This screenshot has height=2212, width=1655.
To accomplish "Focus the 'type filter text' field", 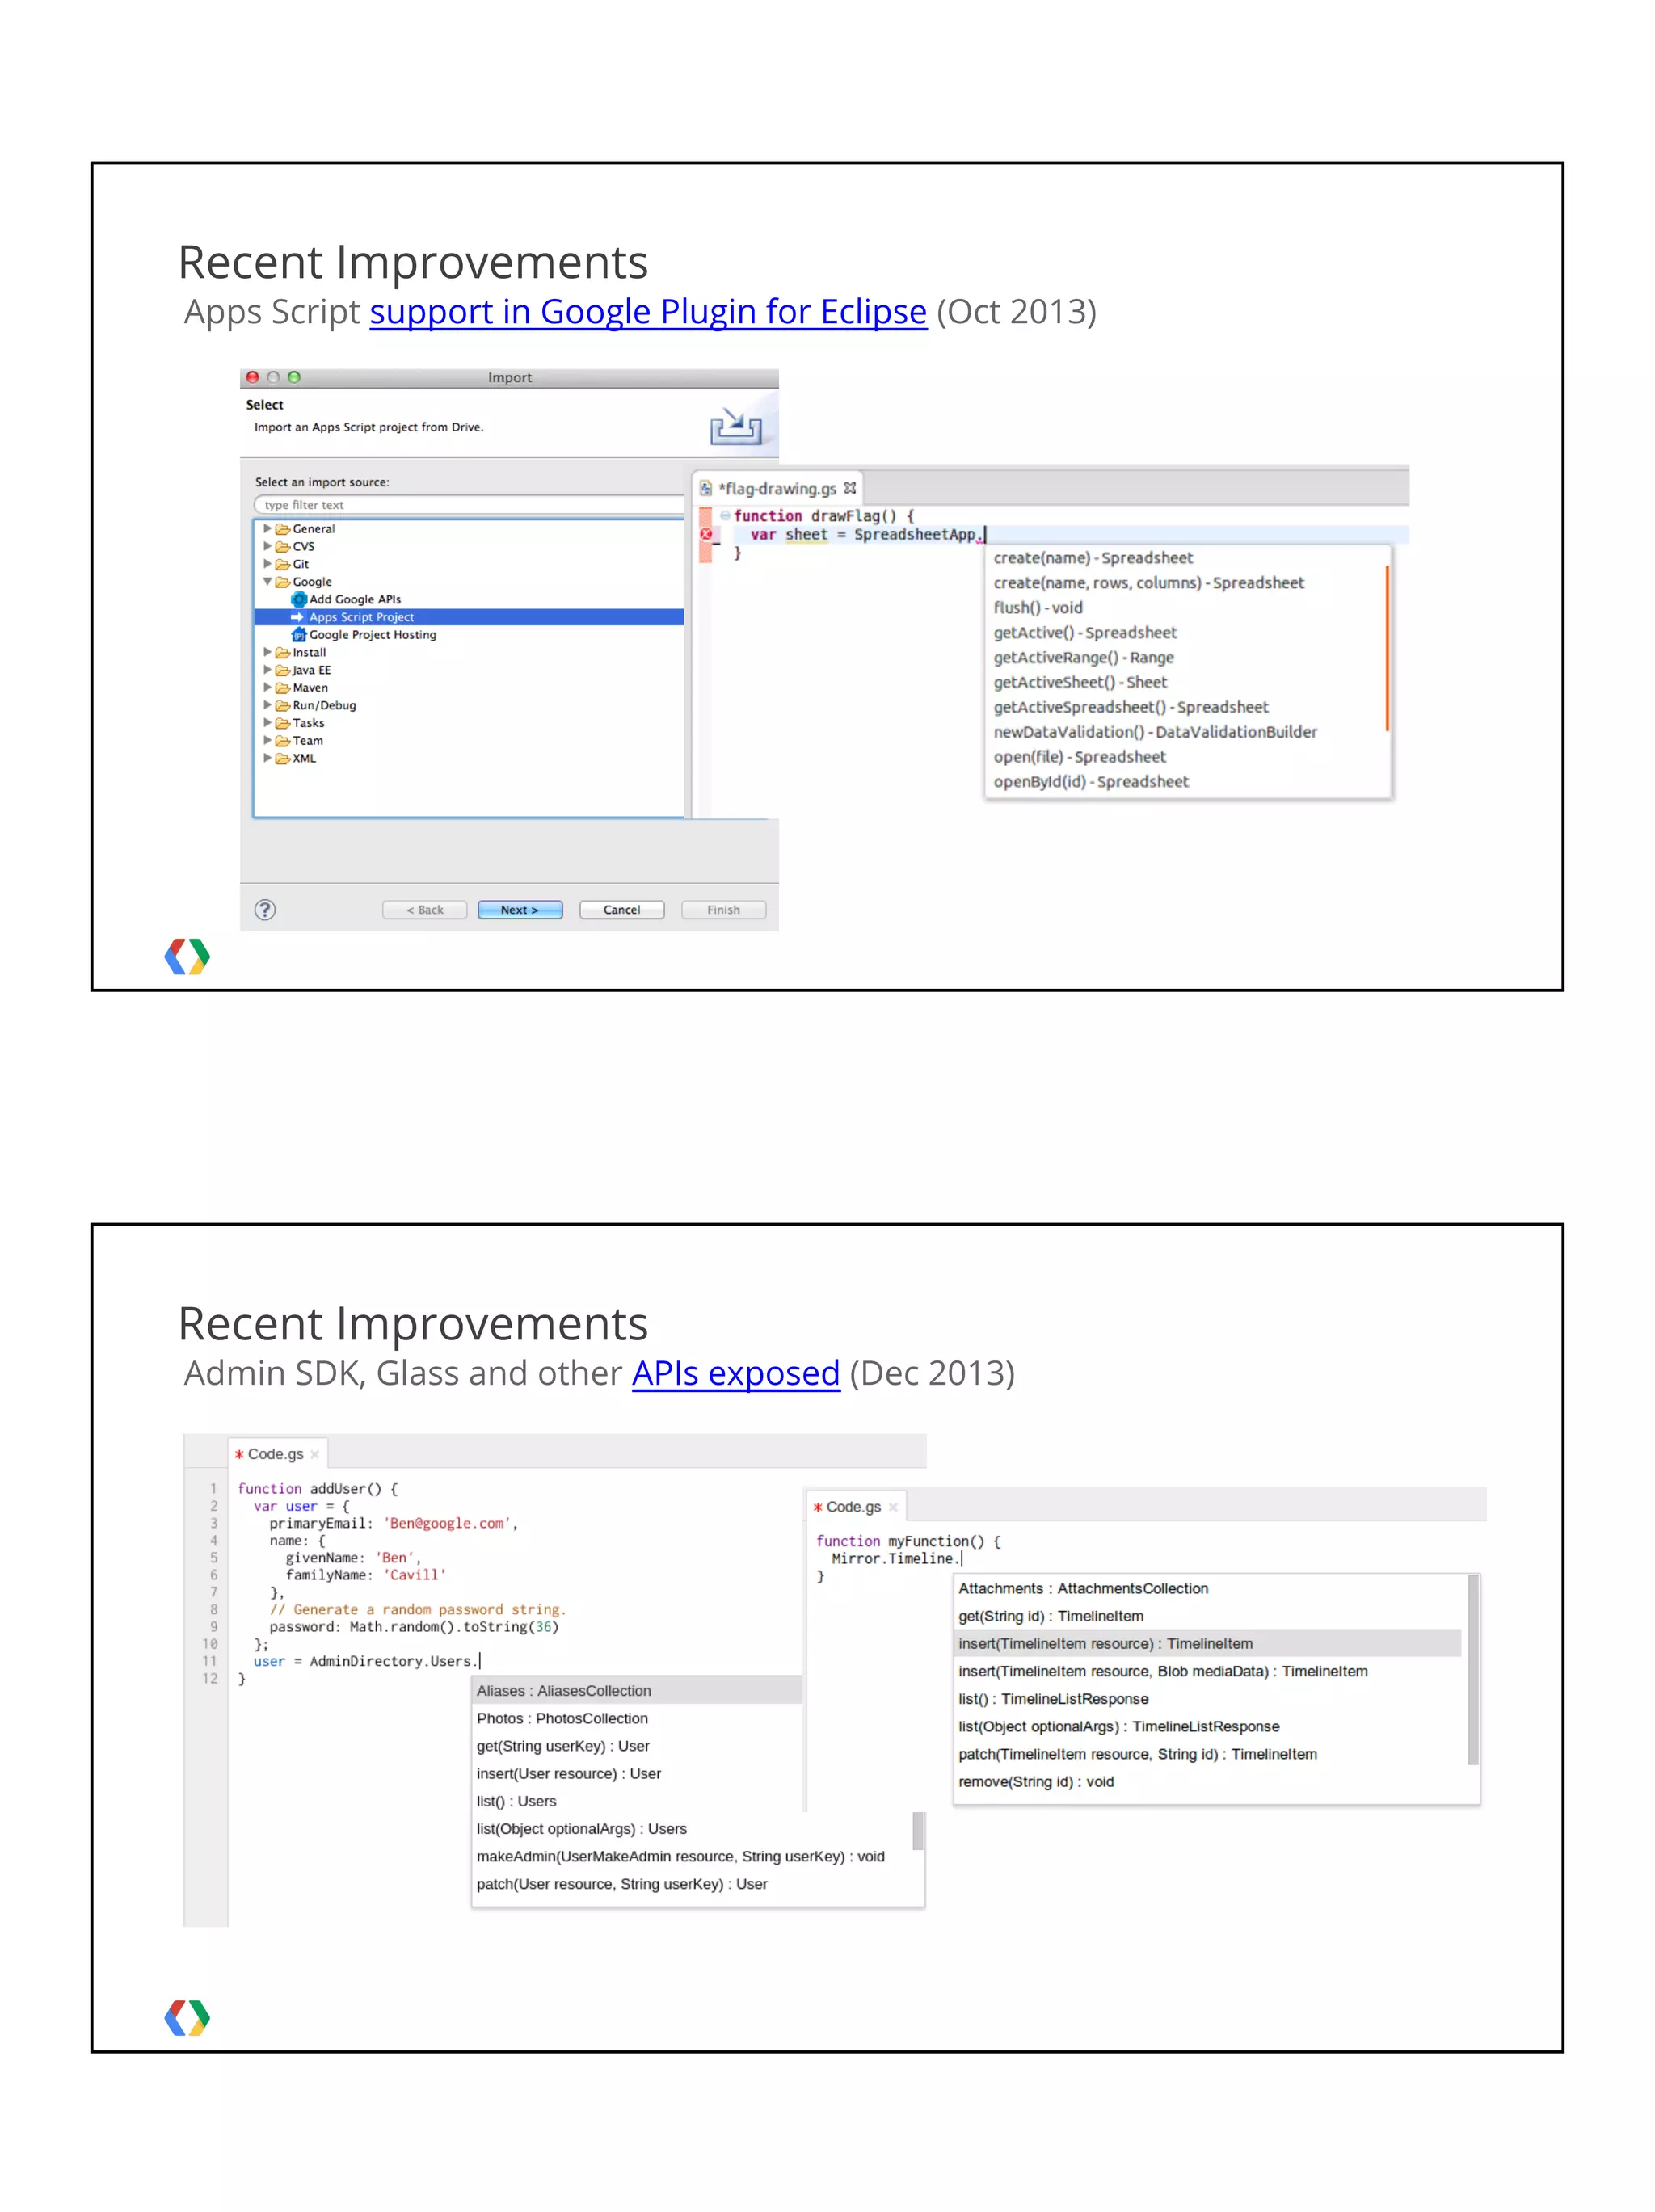I will (469, 505).
